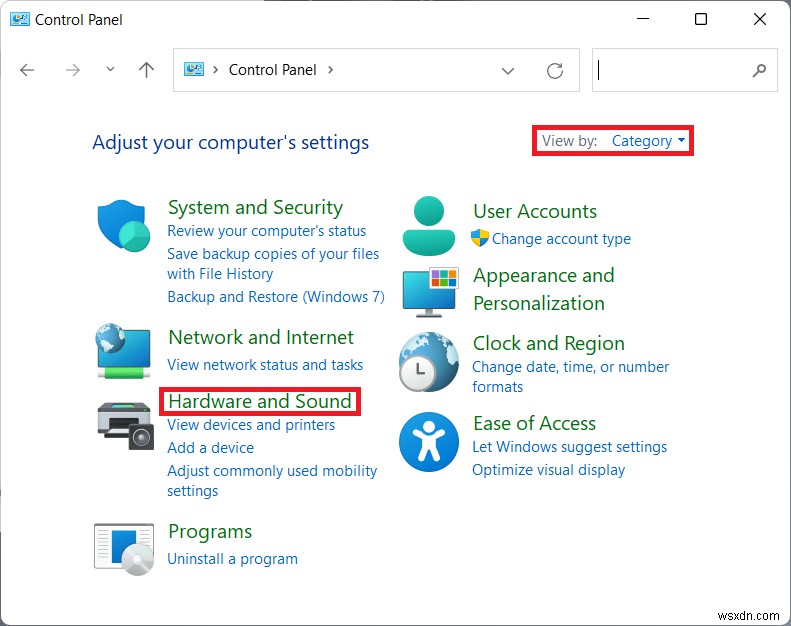Screen dimensions: 791x626
Task: Click the refresh button in address bar
Action: pyautogui.click(x=555, y=70)
